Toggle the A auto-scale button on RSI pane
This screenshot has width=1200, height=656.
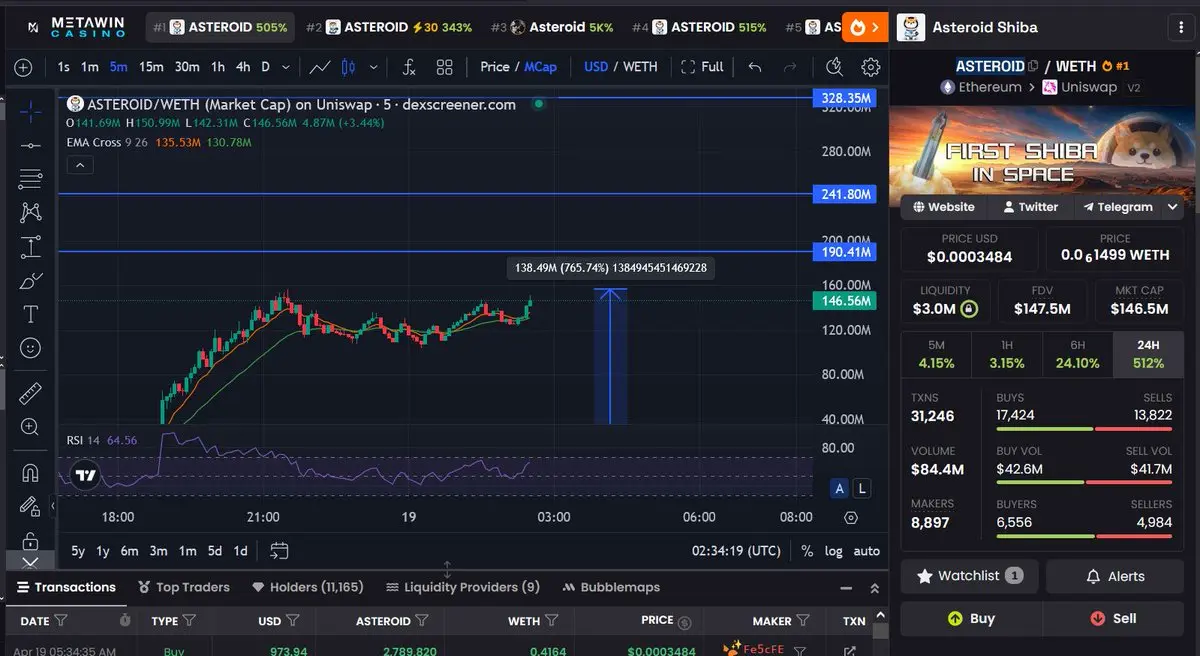(x=839, y=488)
